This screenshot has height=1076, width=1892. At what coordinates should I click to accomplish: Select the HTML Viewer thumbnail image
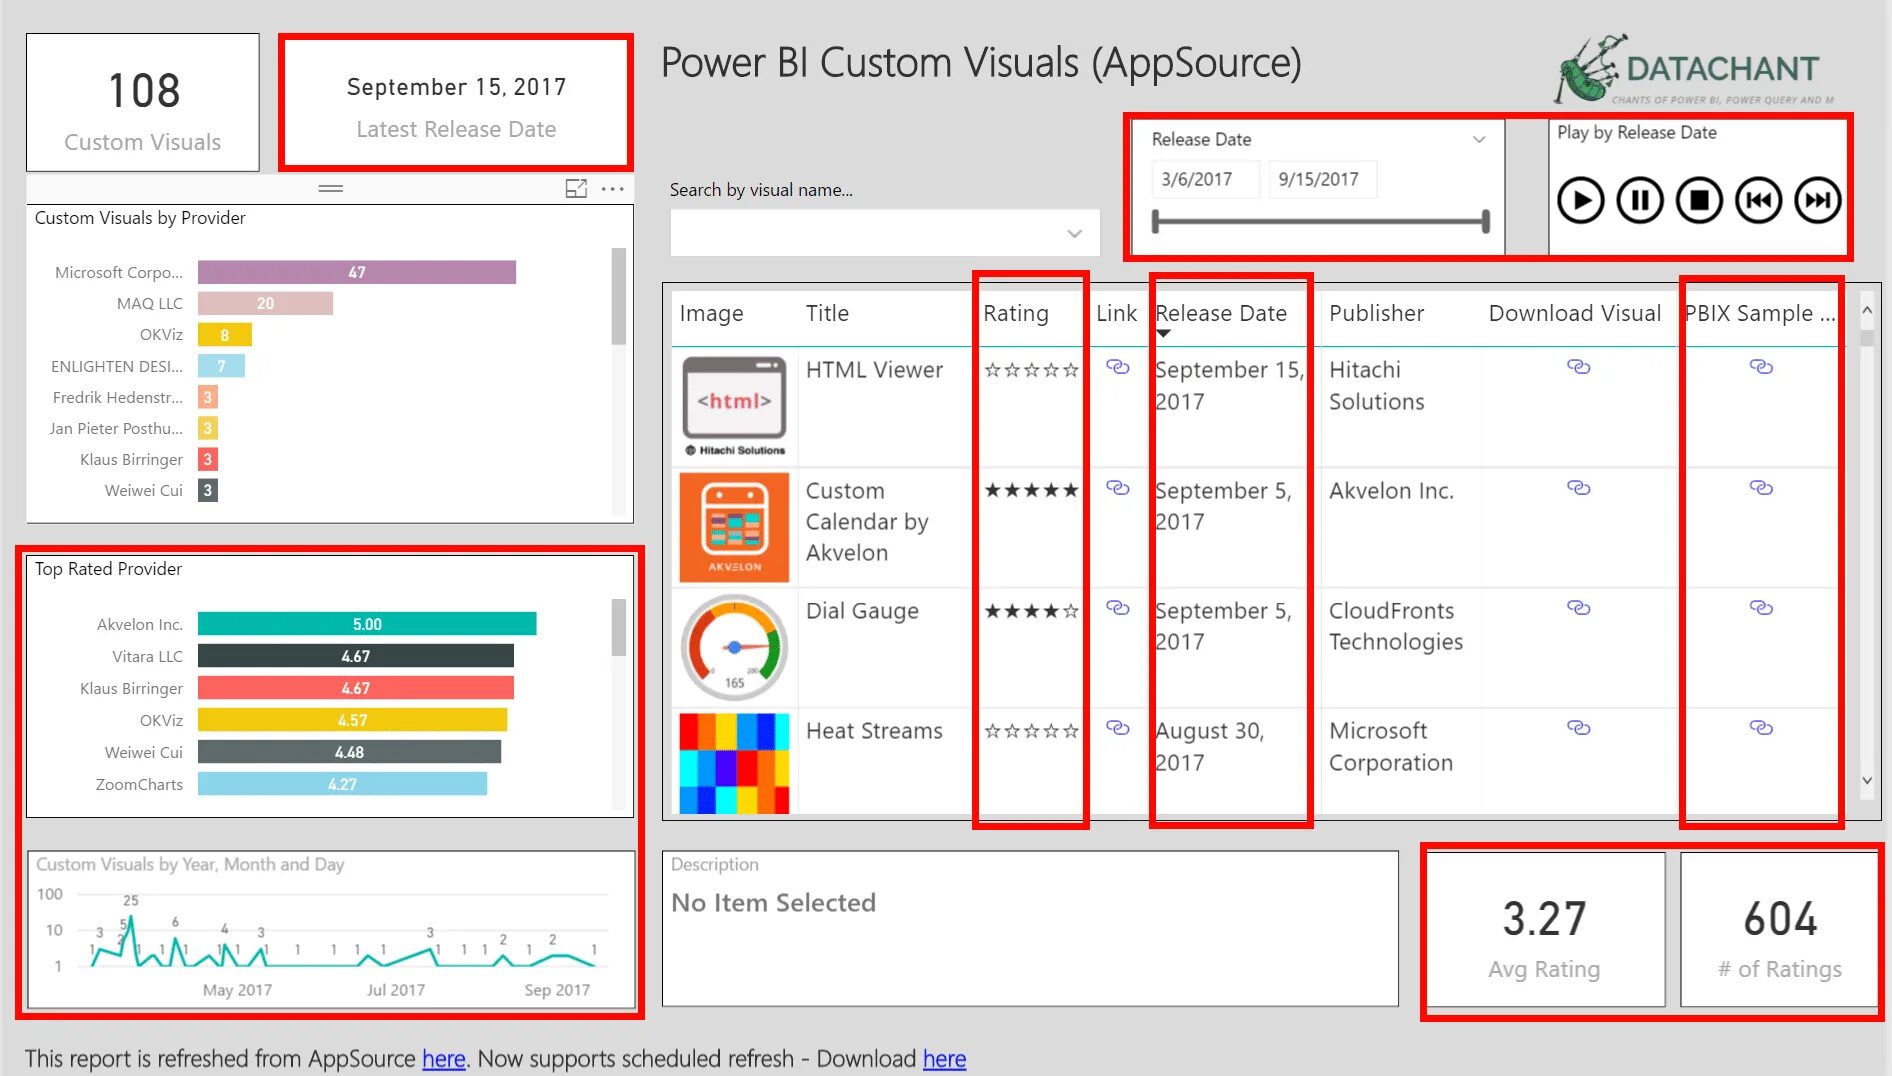click(x=734, y=406)
